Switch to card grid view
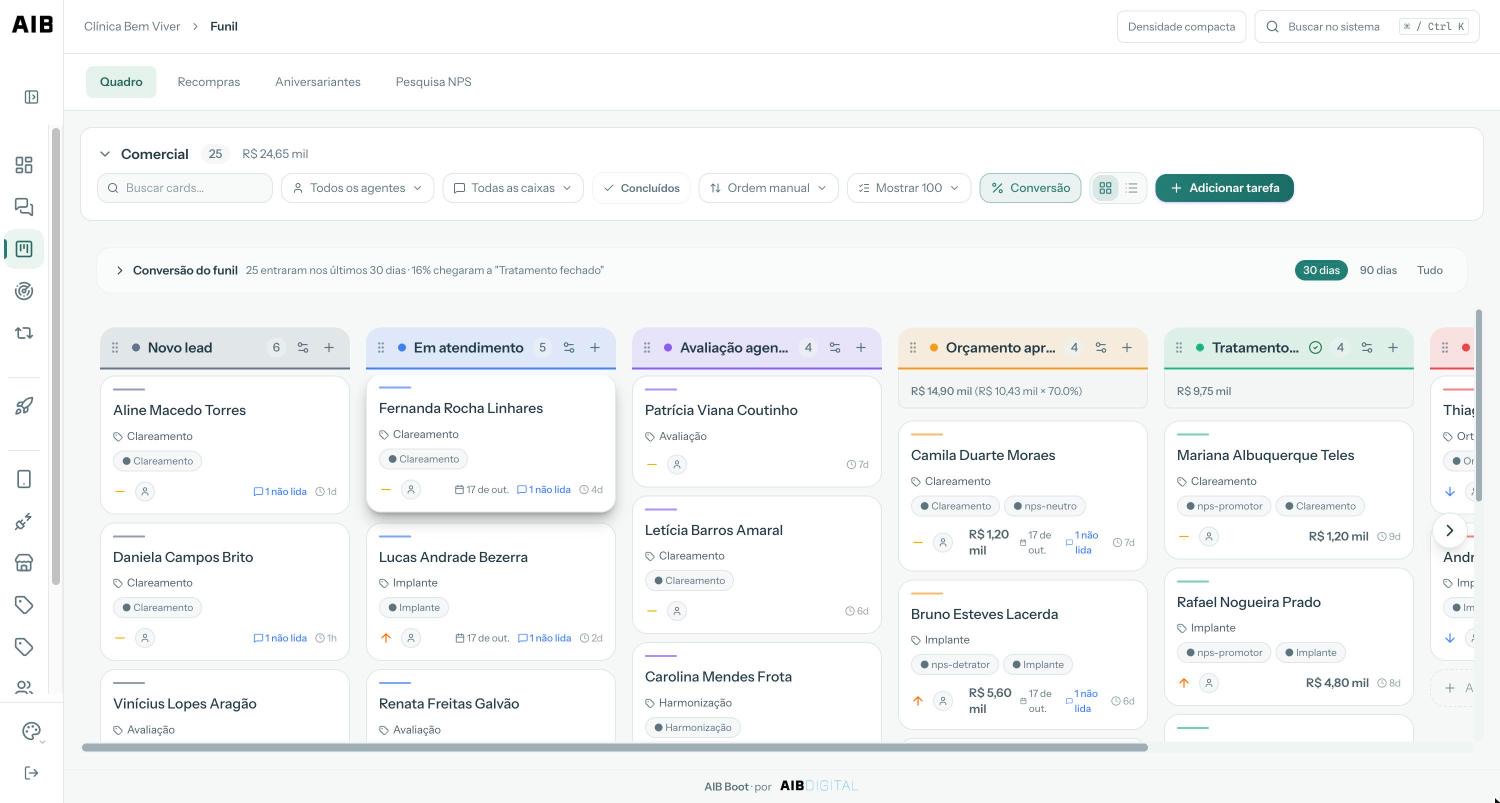This screenshot has height=803, width=1500. click(x=1105, y=188)
